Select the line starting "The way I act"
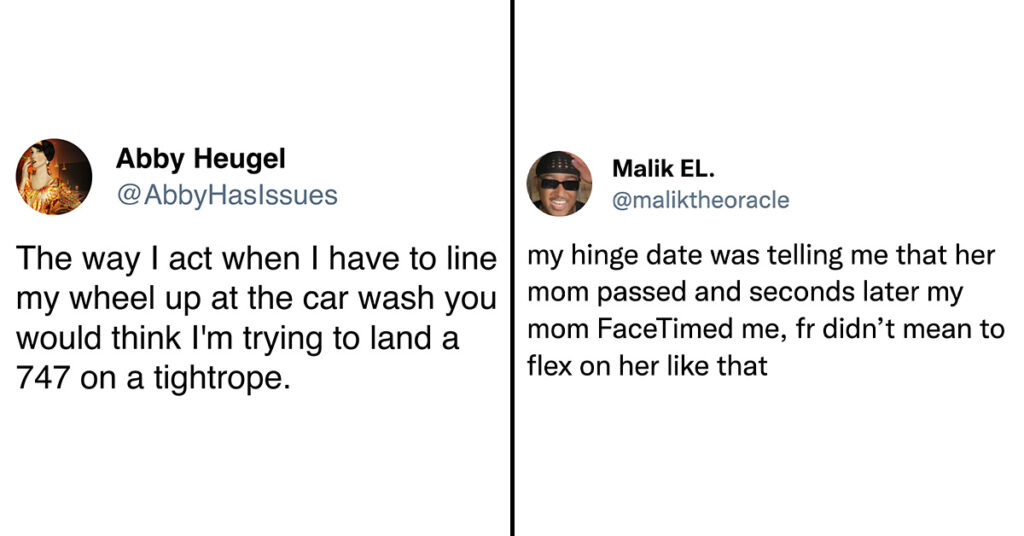 256,259
